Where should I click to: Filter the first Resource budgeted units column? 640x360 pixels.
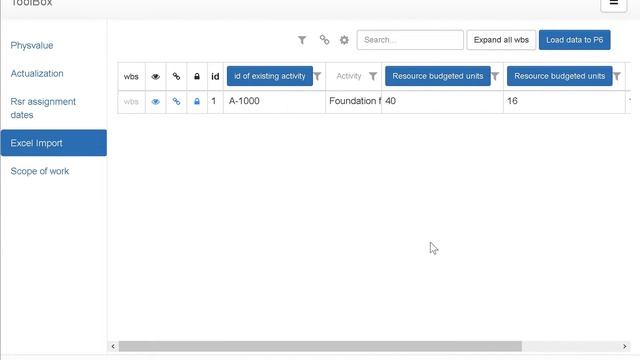pyautogui.click(x=495, y=76)
